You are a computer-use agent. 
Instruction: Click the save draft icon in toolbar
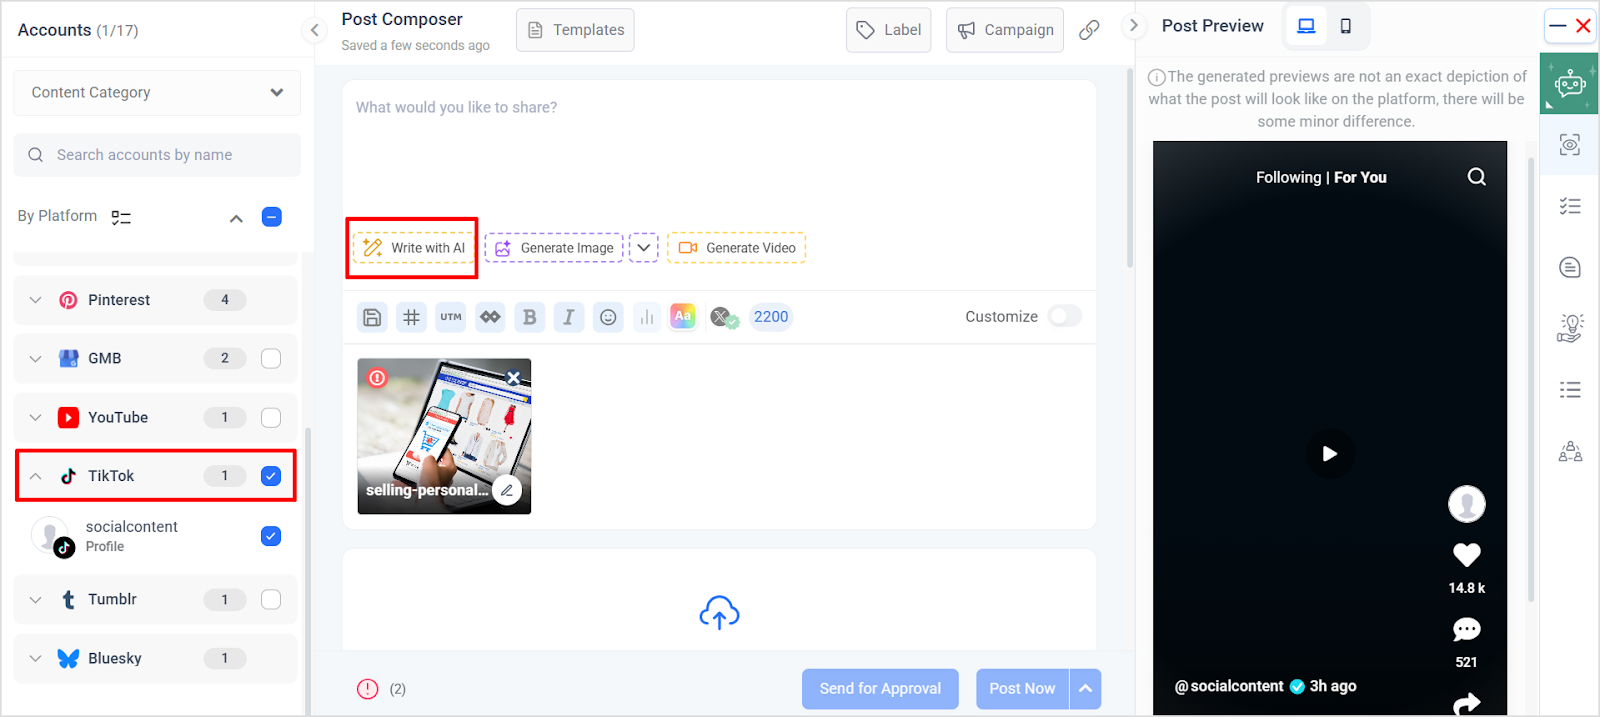[372, 317]
